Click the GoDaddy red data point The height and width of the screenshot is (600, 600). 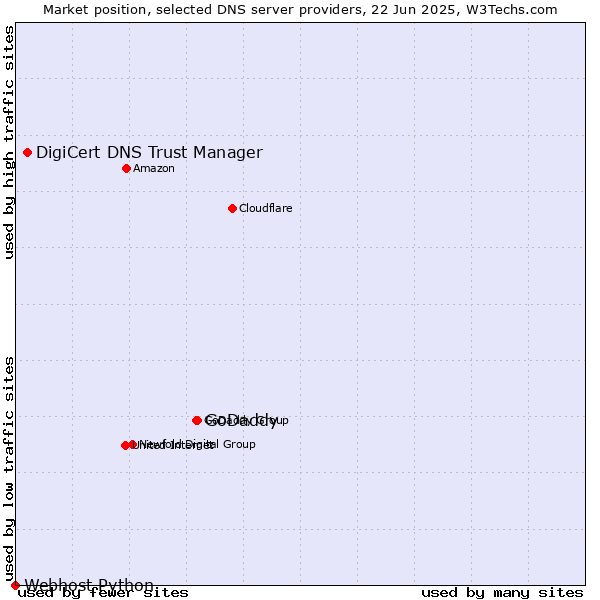coord(197,421)
